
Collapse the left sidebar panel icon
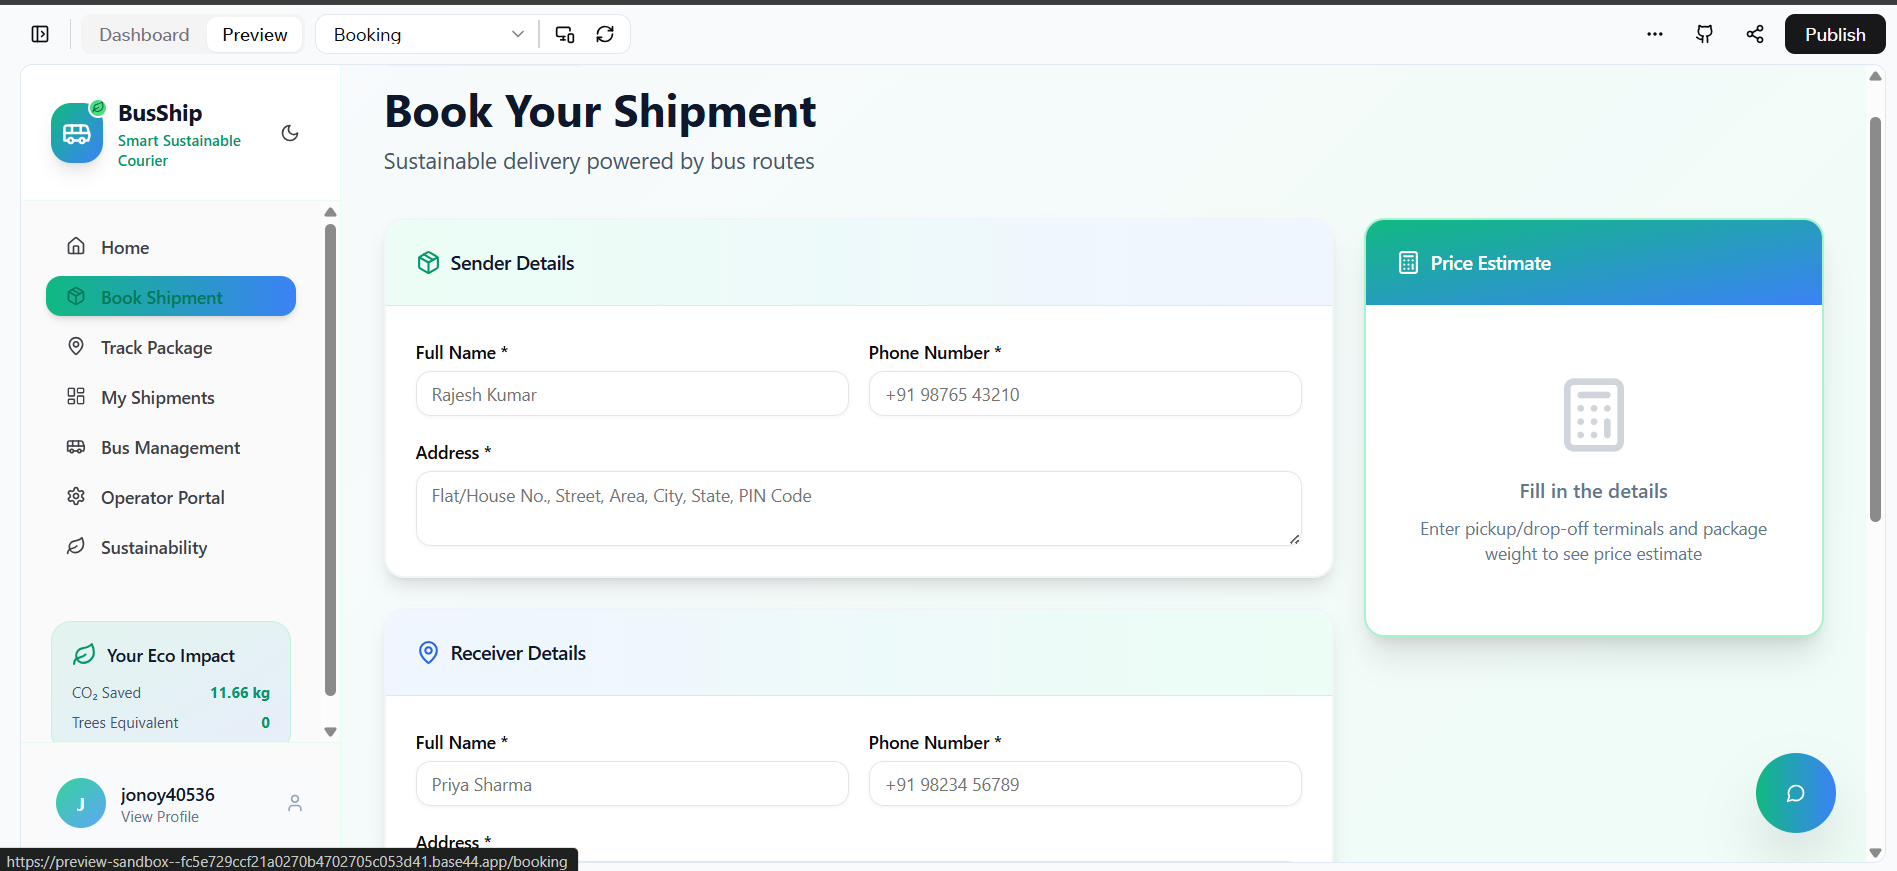click(x=40, y=34)
